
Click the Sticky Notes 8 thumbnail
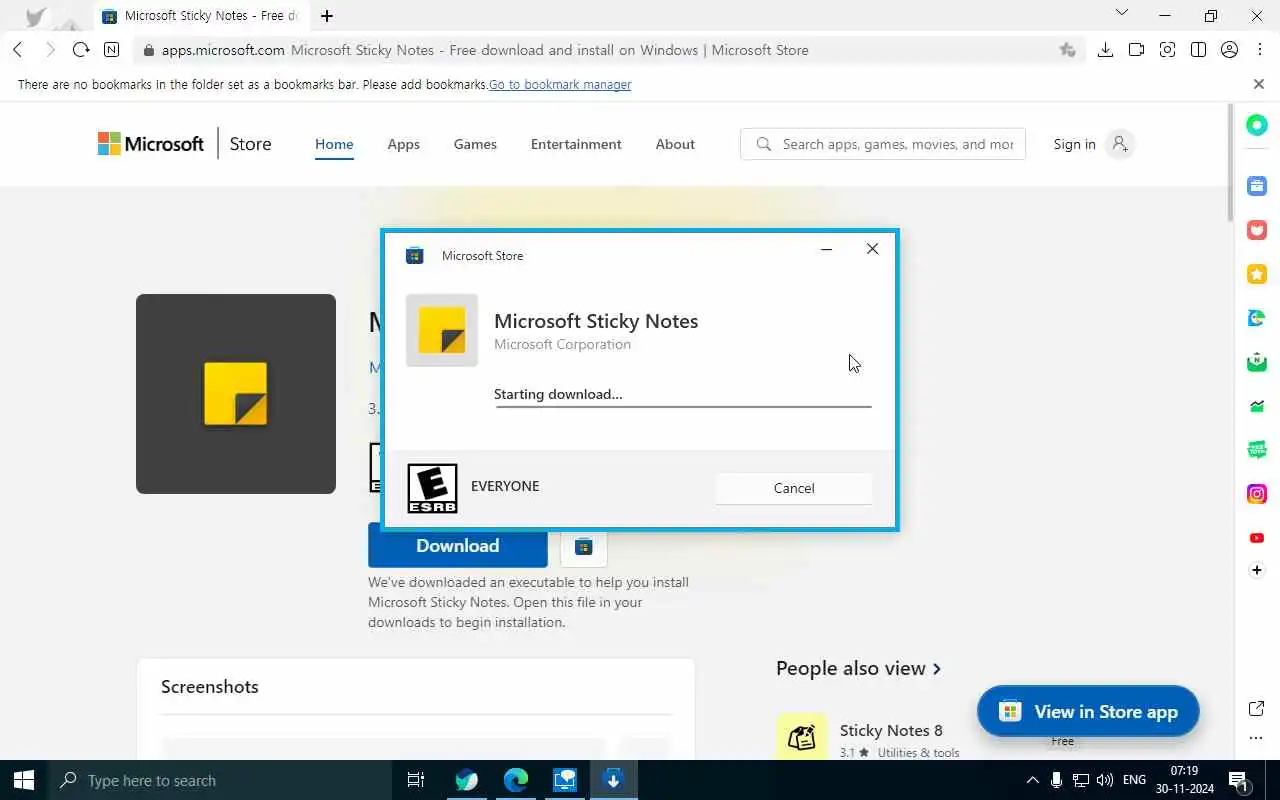[802, 738]
